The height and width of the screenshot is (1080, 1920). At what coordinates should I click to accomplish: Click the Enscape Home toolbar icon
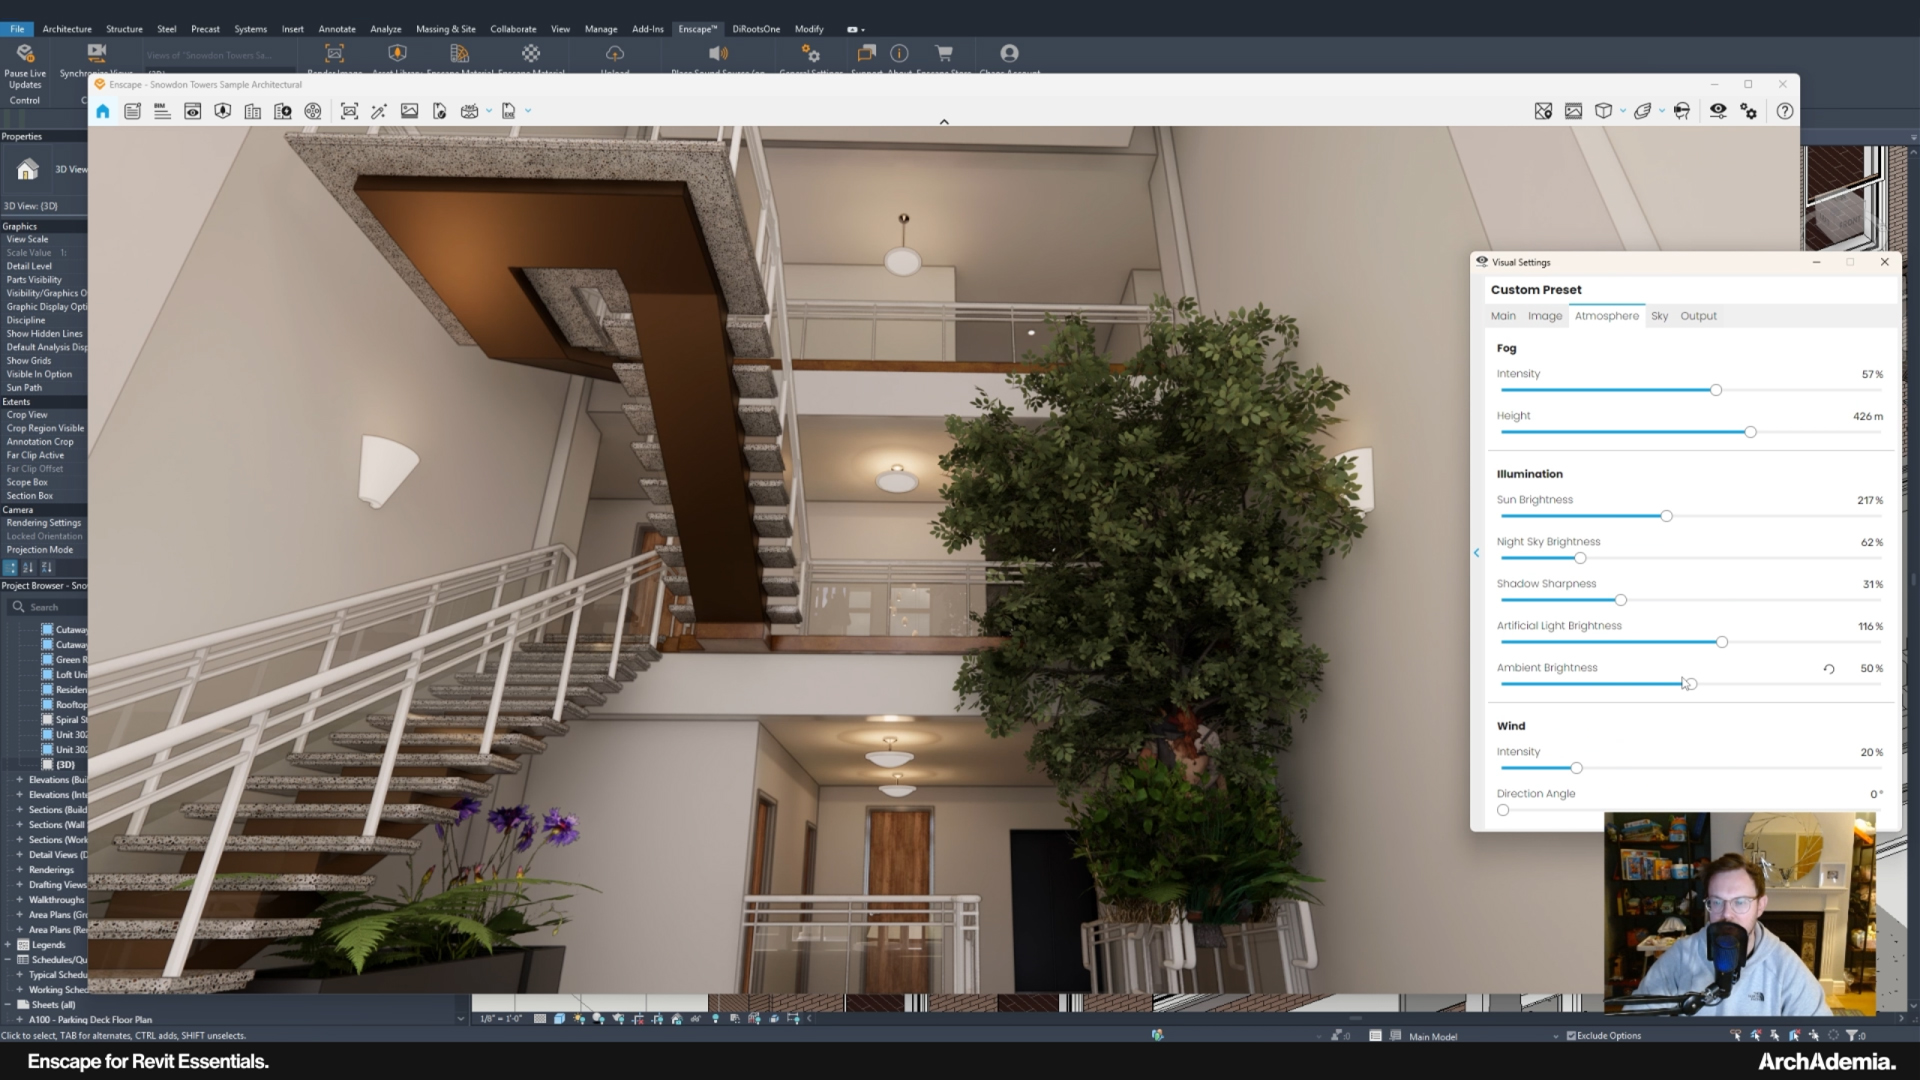coord(103,111)
